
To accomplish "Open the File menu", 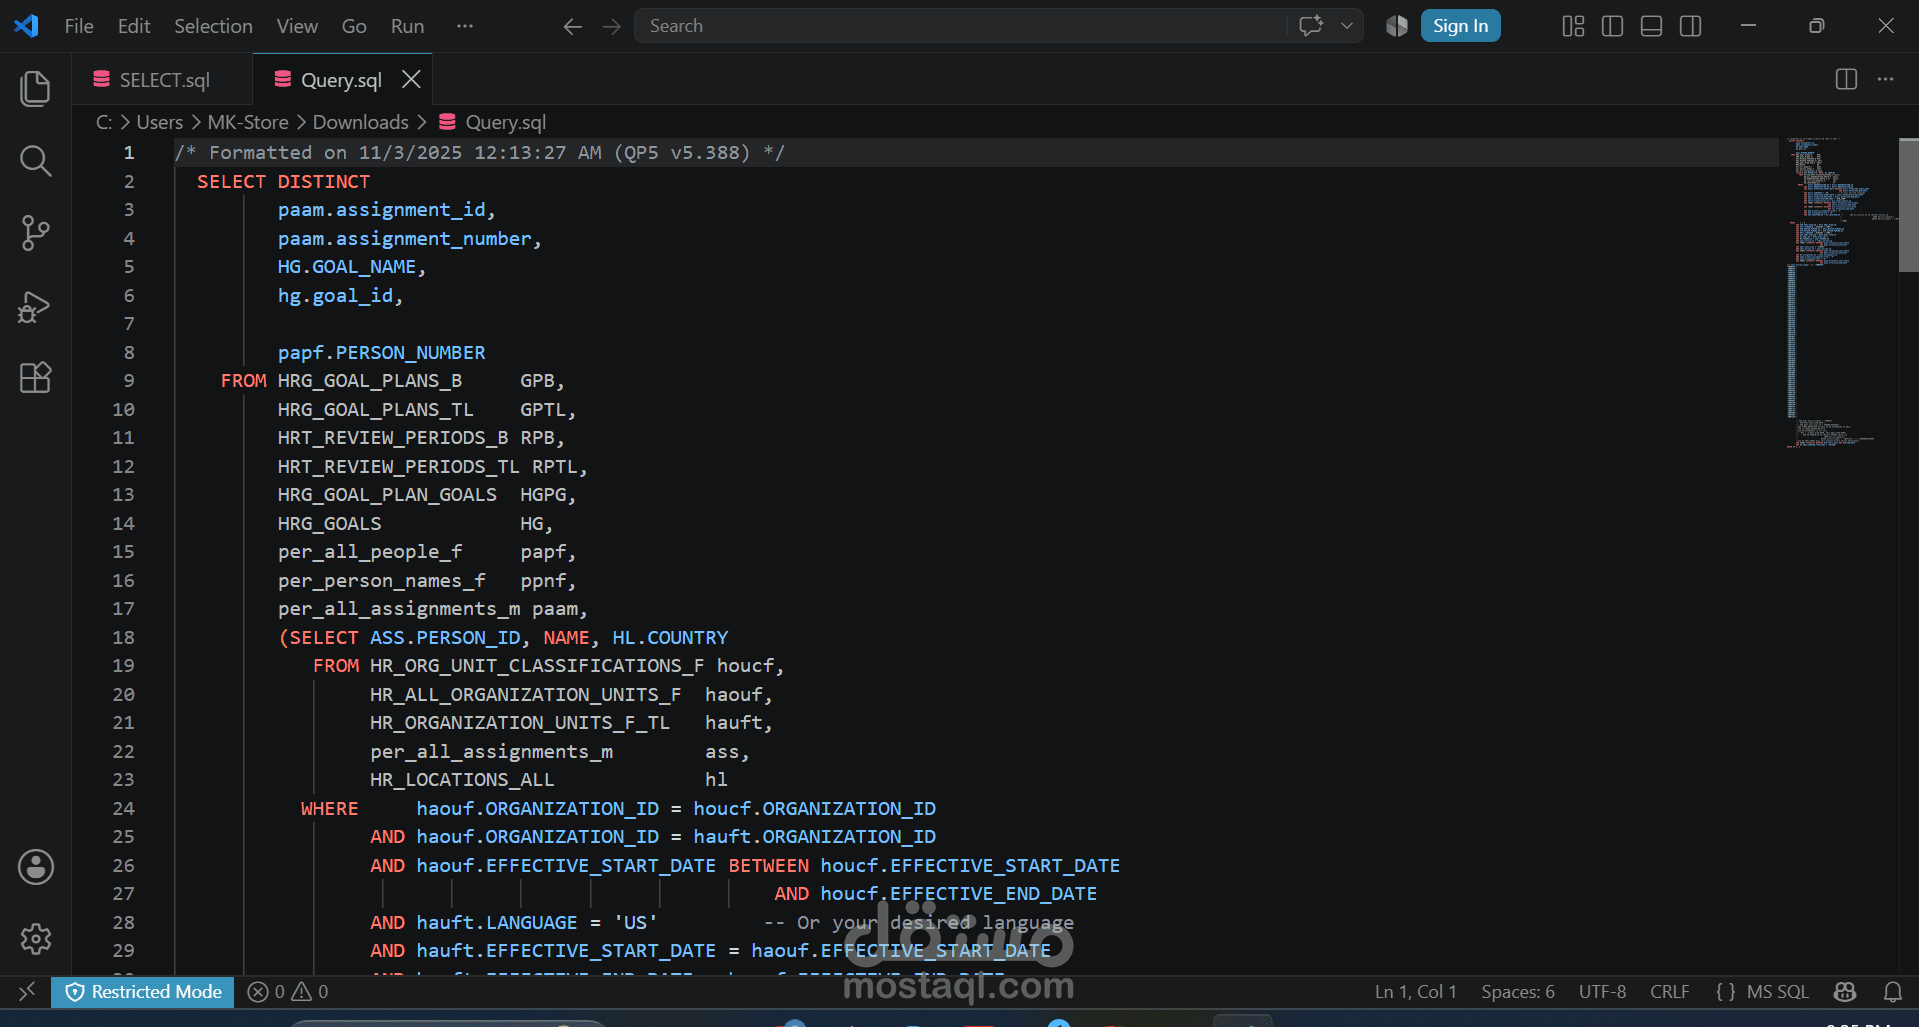I will coord(79,26).
